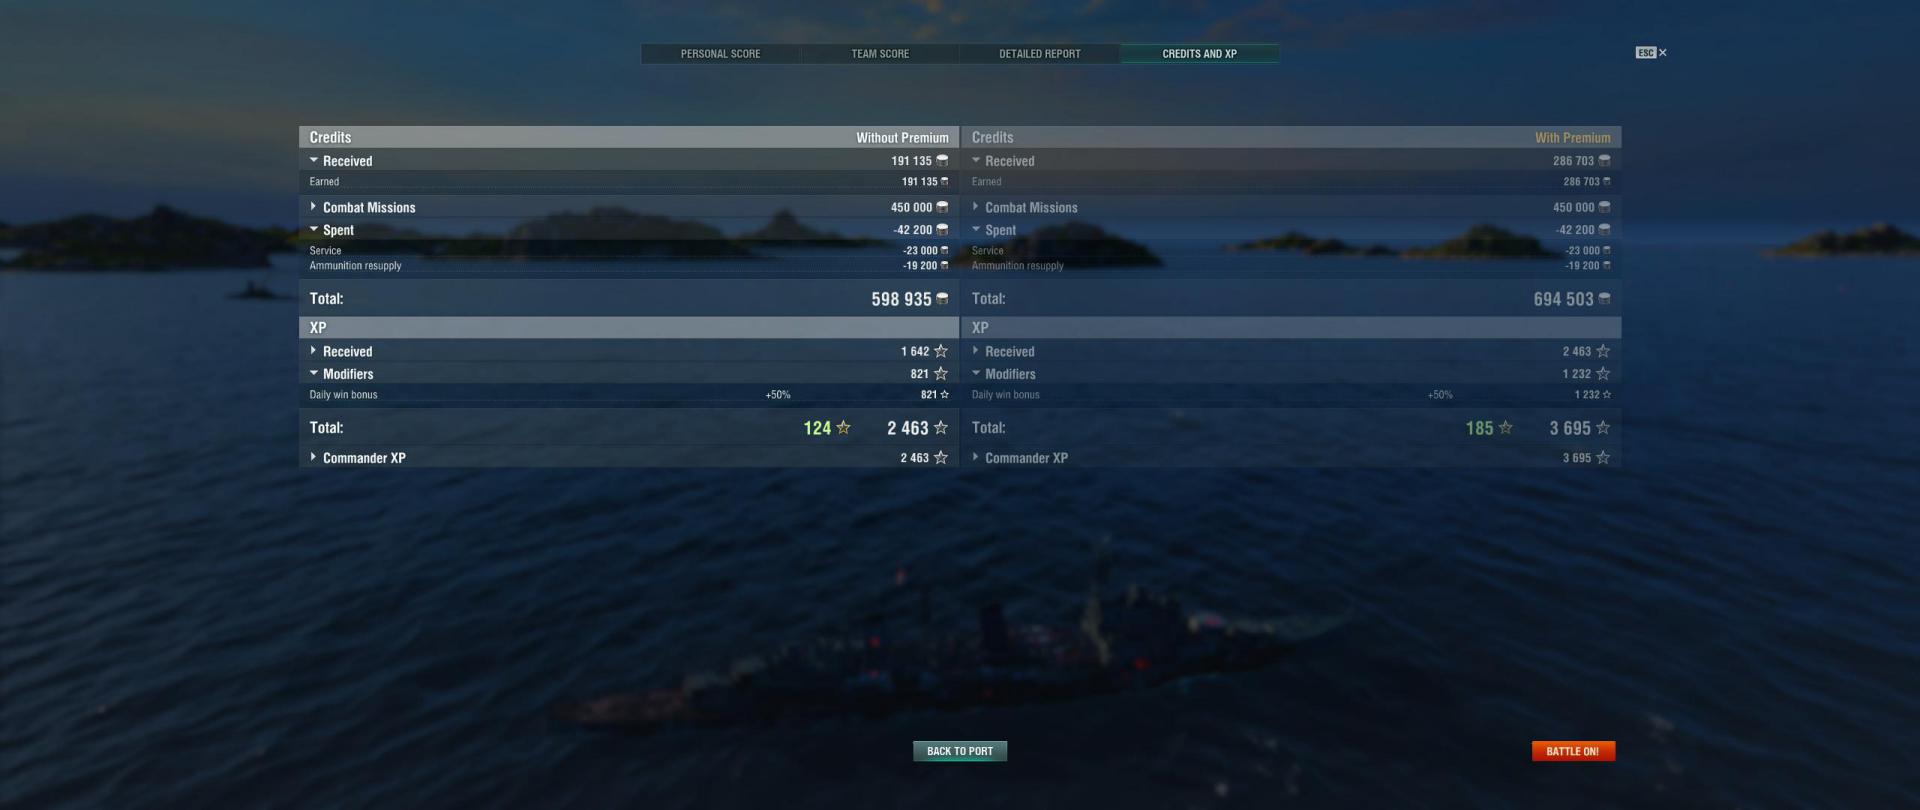Click the coin icon beside With Premium total 694 503
1920x810 pixels.
coord(1604,299)
